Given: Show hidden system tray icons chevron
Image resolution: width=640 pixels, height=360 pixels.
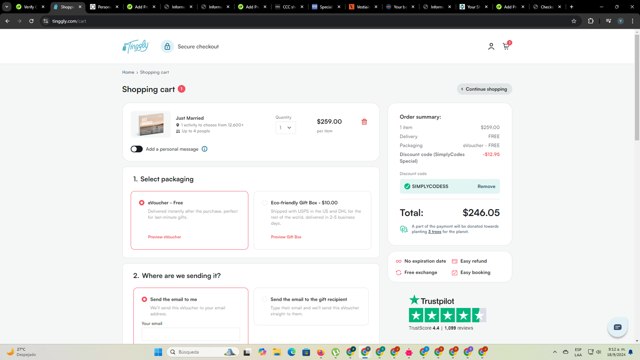Looking at the screenshot, I should pos(555,352).
